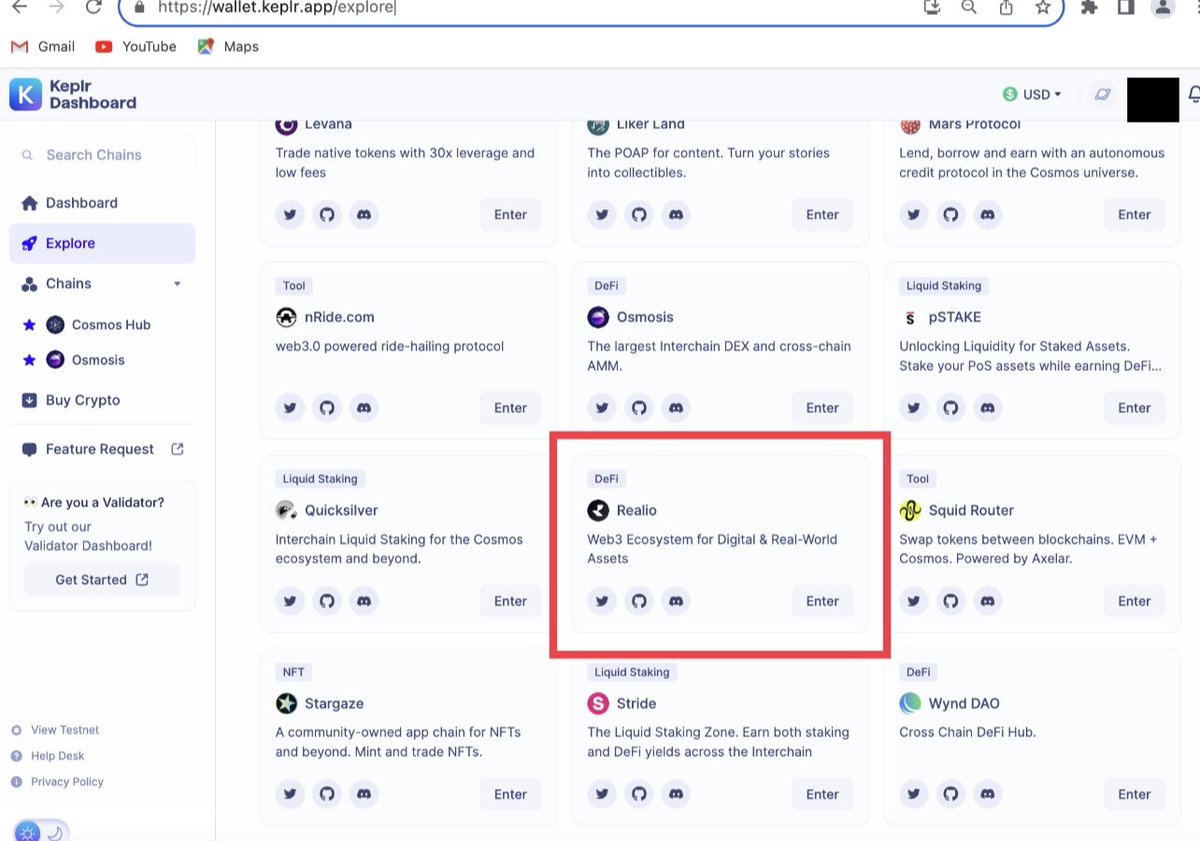This screenshot has width=1200, height=841.
Task: Open GitHub link on nRide.com card
Action: coord(327,408)
